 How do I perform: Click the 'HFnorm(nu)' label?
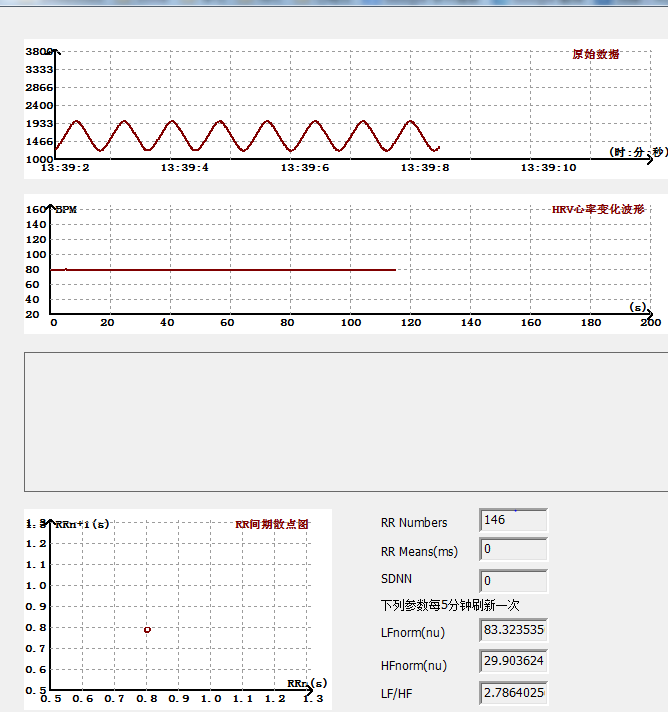[414, 666]
